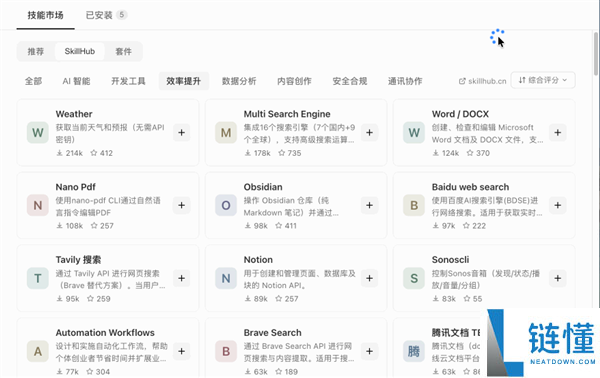Click the Notion N avatar icon
Viewport: 600px width, 378px height.
point(226,278)
